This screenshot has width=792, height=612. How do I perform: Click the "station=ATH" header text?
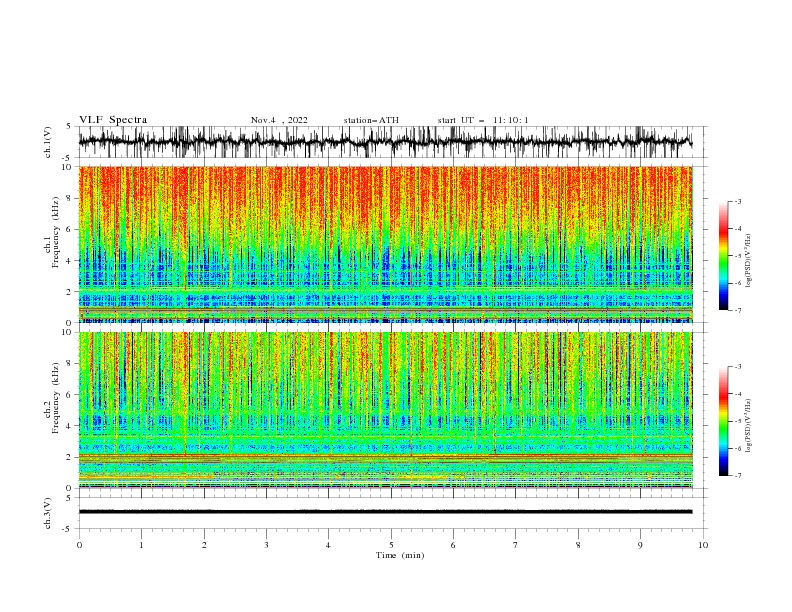click(371, 120)
